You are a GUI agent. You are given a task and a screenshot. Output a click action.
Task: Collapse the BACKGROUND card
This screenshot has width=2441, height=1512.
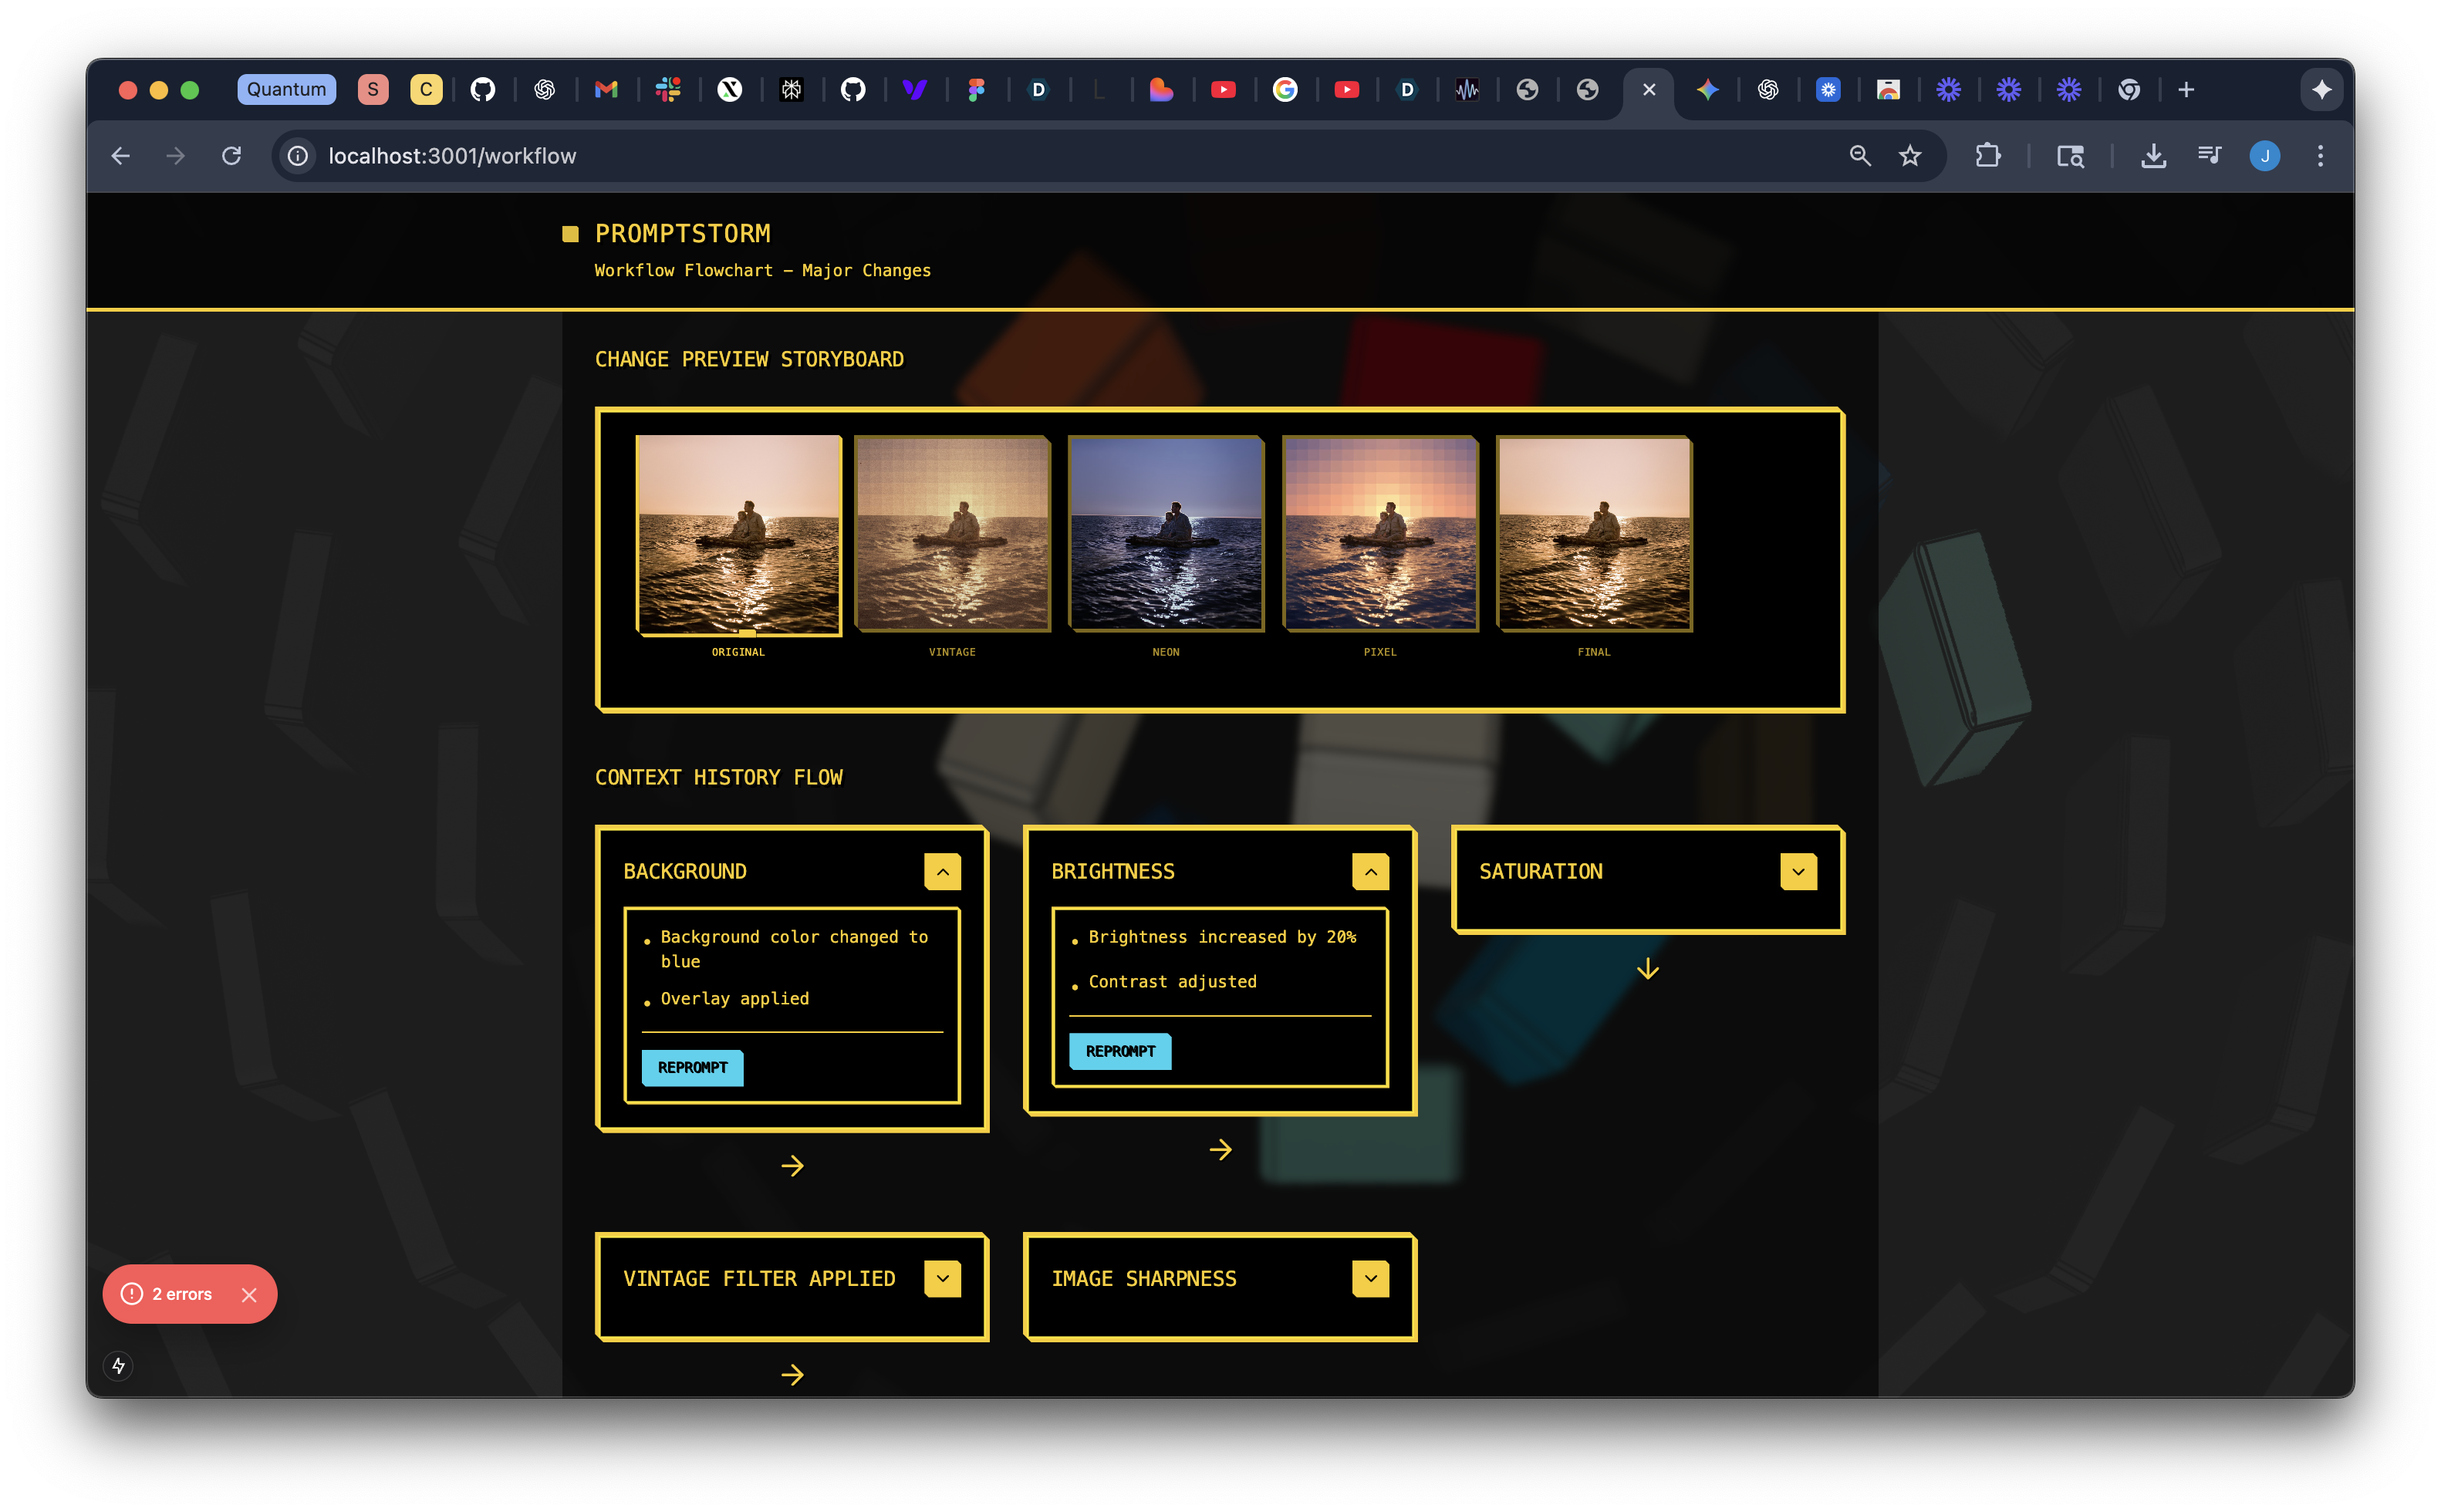942,872
